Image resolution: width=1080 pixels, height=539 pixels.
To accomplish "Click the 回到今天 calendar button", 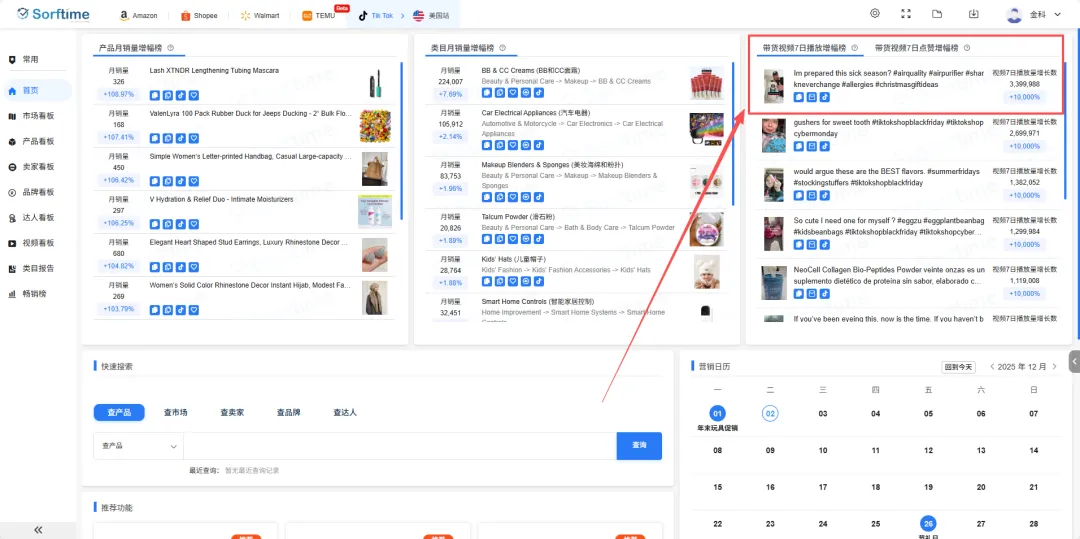I will [x=958, y=367].
